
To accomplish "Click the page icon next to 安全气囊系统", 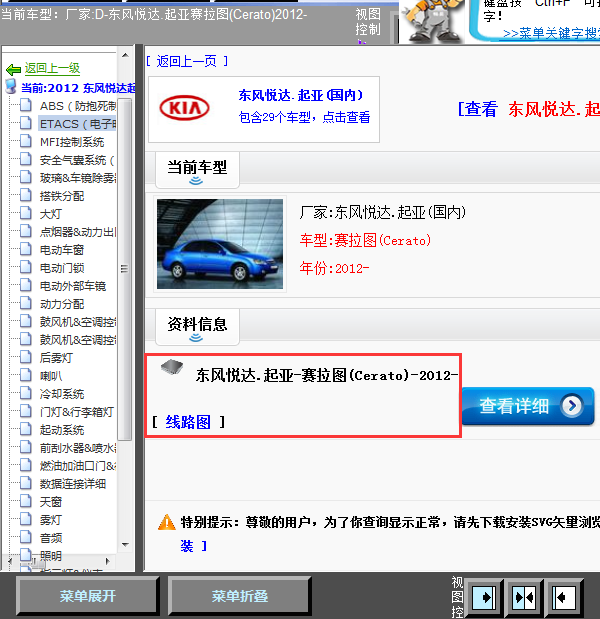I will (x=26, y=159).
